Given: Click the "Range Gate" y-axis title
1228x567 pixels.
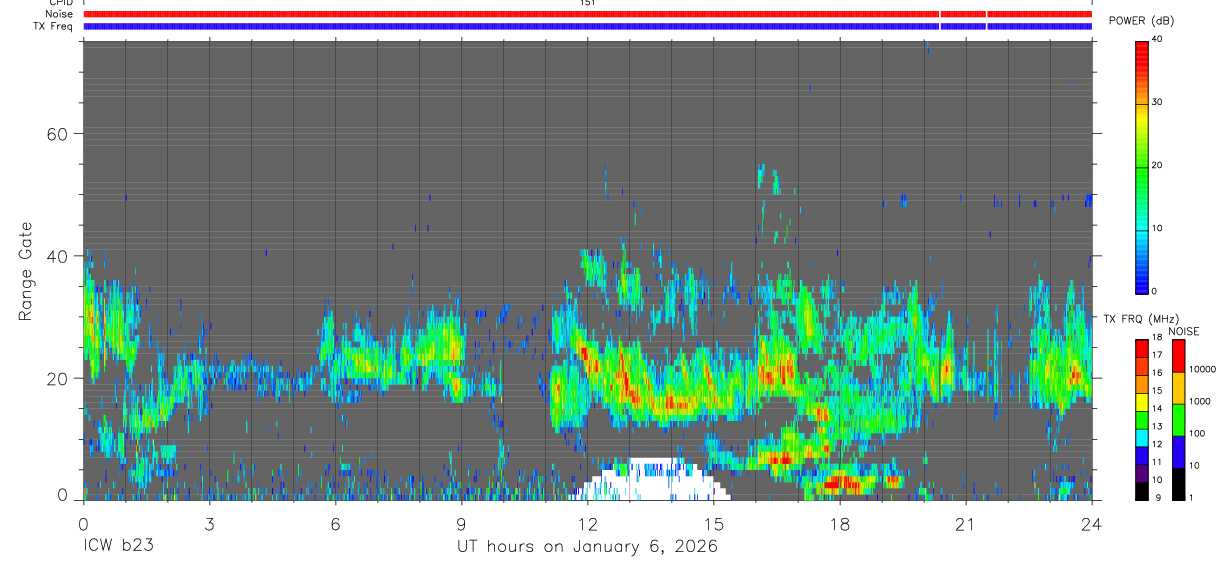Looking at the screenshot, I should click(26, 271).
